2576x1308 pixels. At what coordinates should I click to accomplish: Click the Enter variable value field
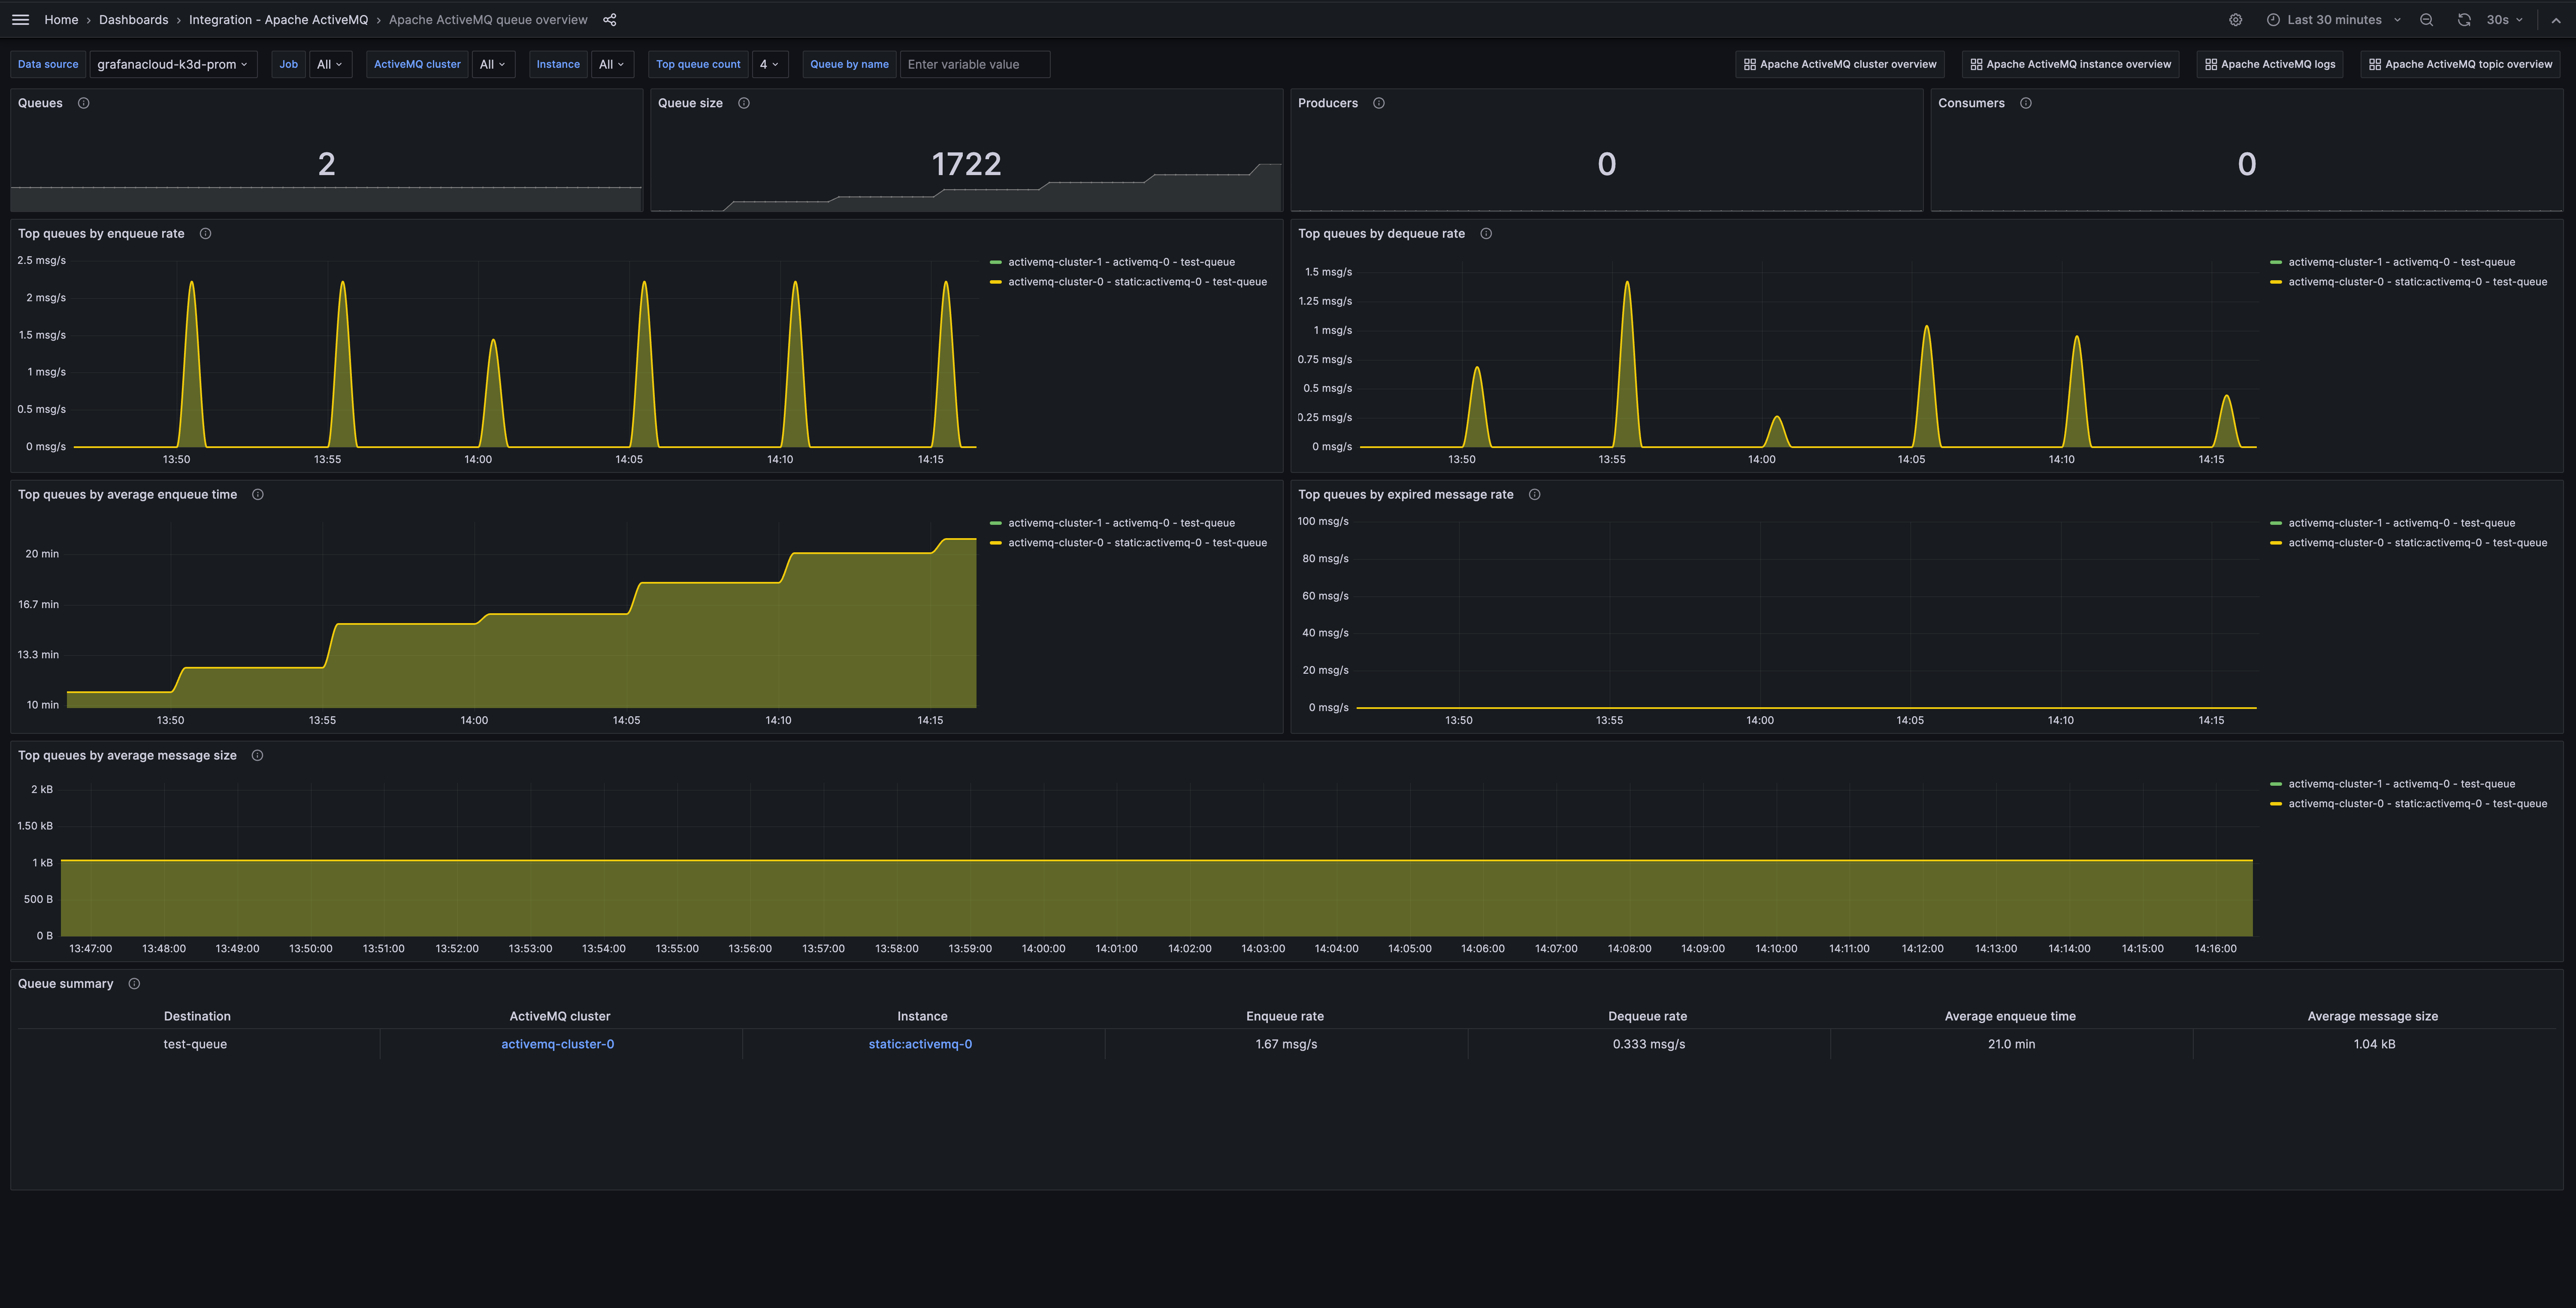[974, 64]
